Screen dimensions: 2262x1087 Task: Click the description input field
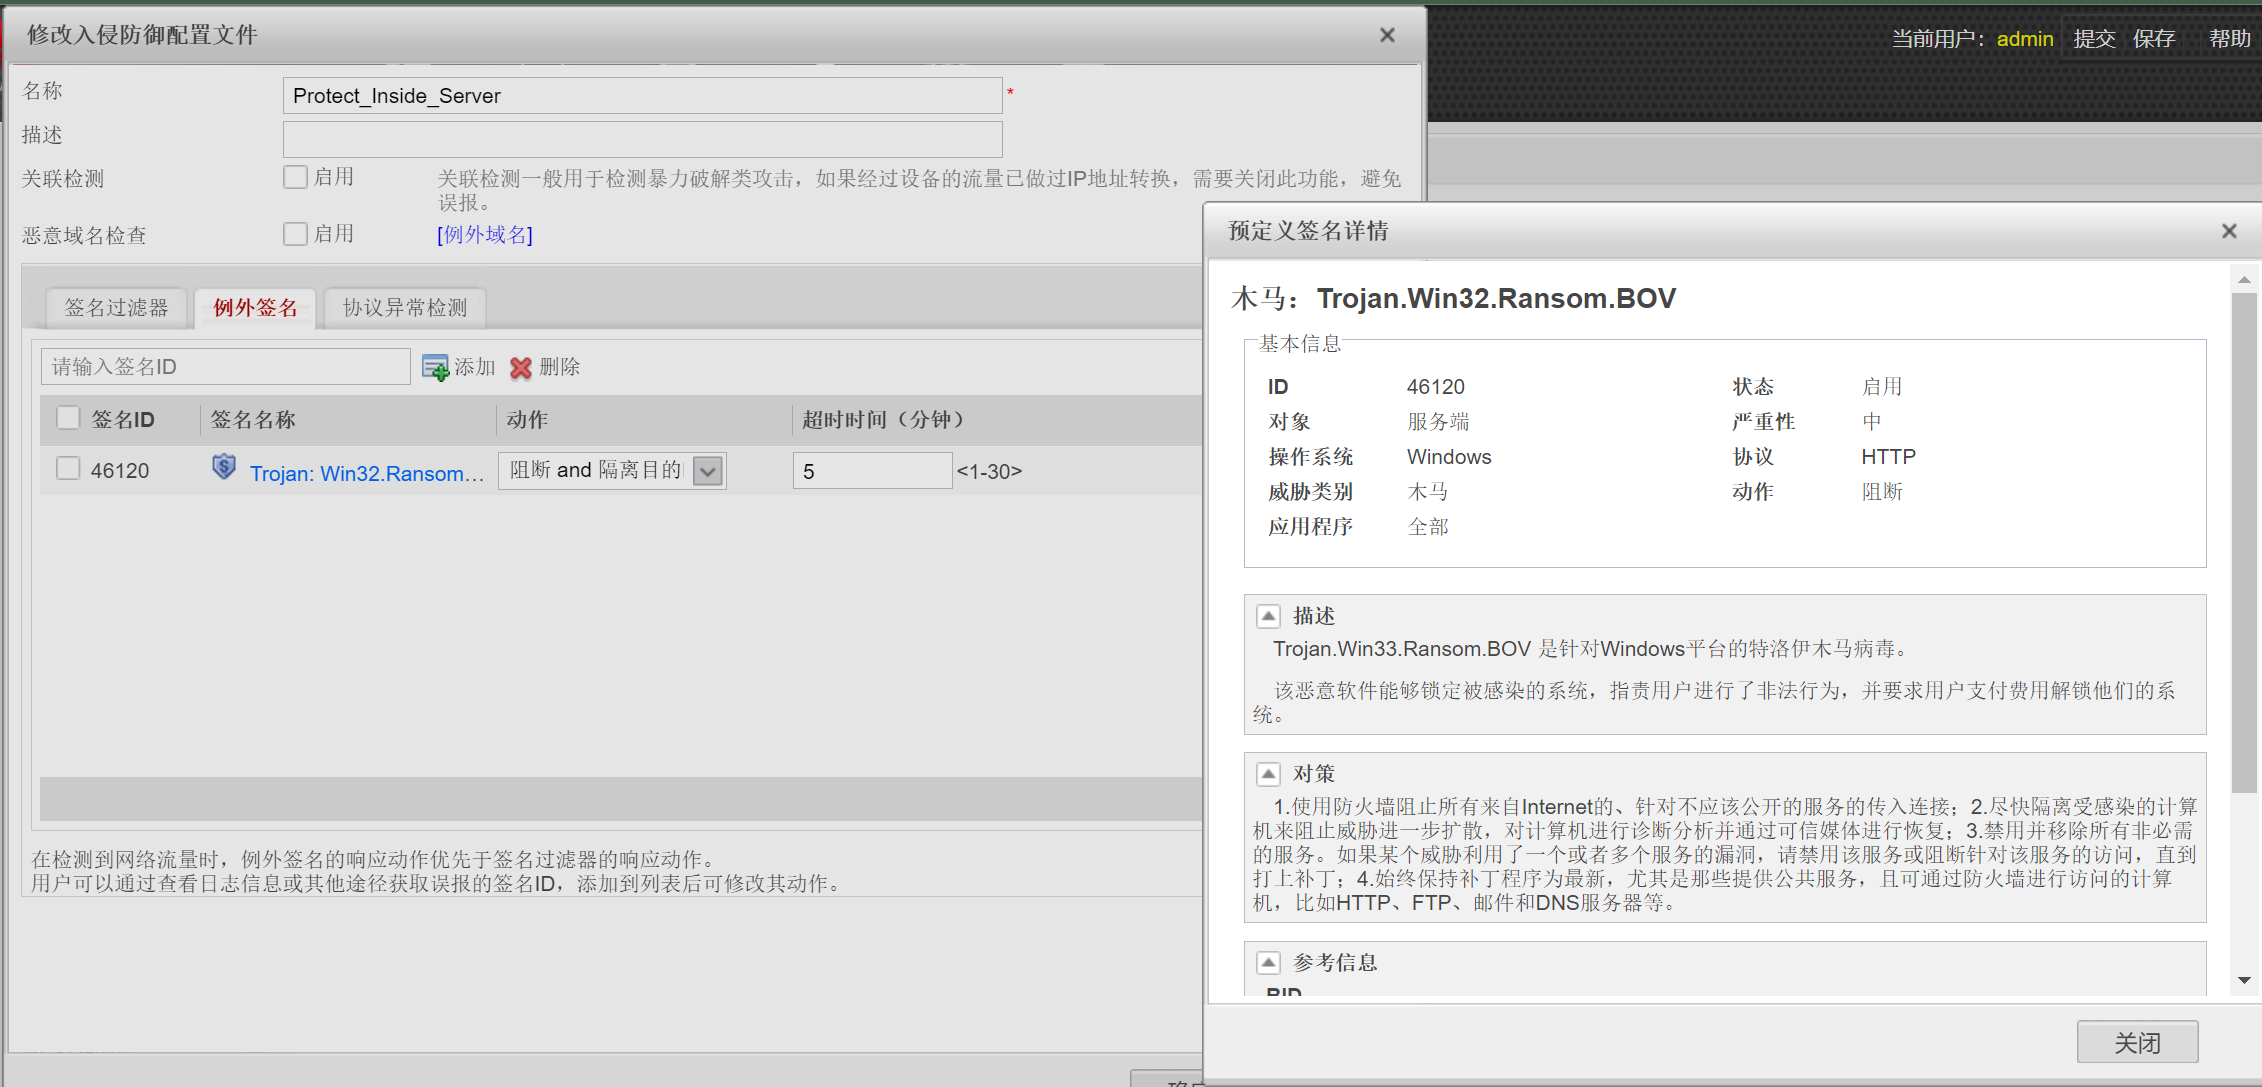point(642,139)
